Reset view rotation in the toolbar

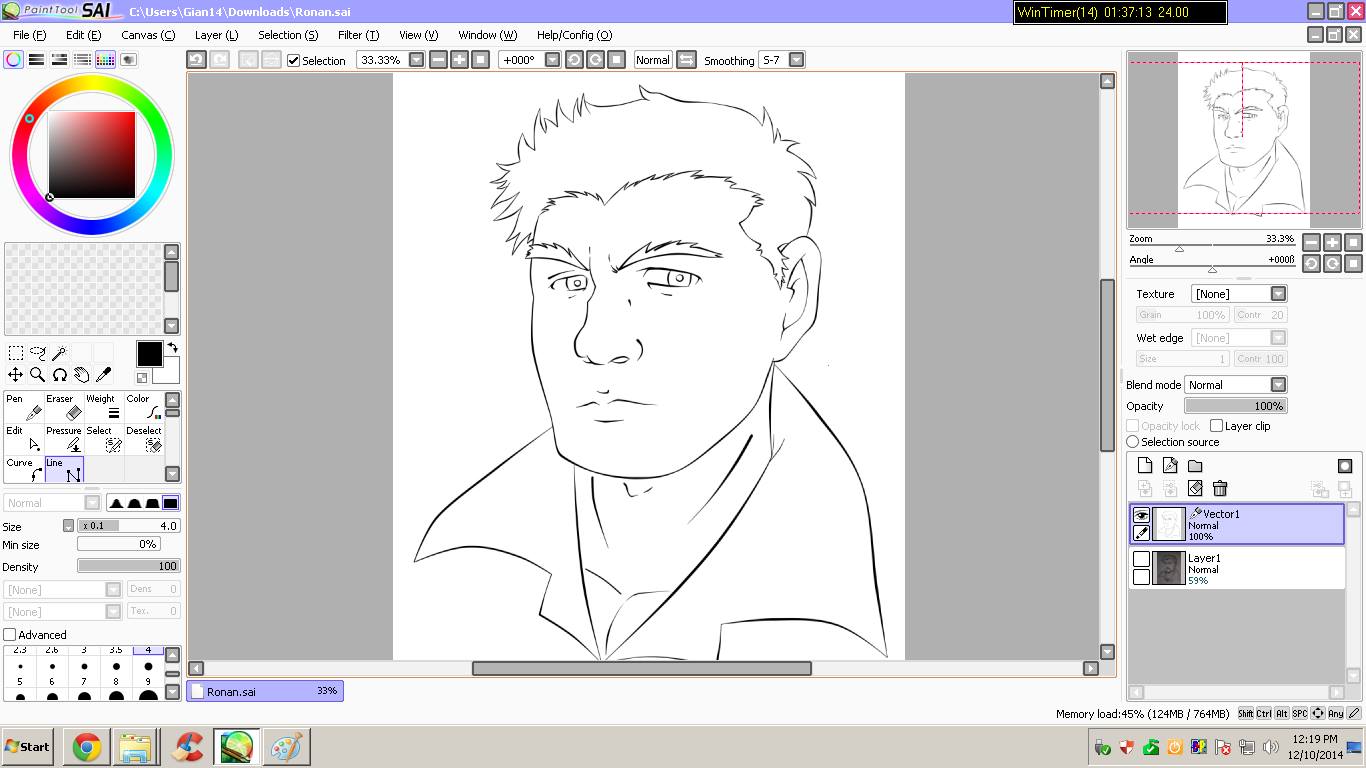click(x=617, y=60)
